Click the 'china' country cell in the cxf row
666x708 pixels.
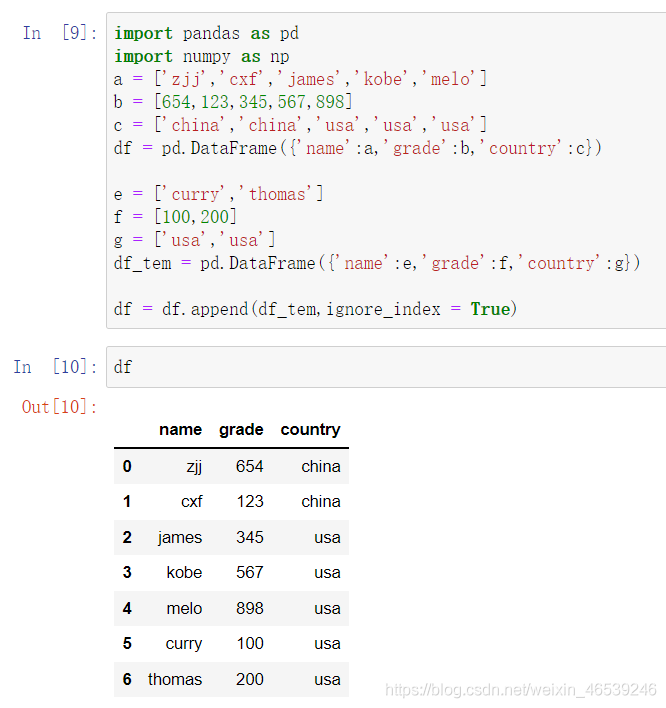321,502
